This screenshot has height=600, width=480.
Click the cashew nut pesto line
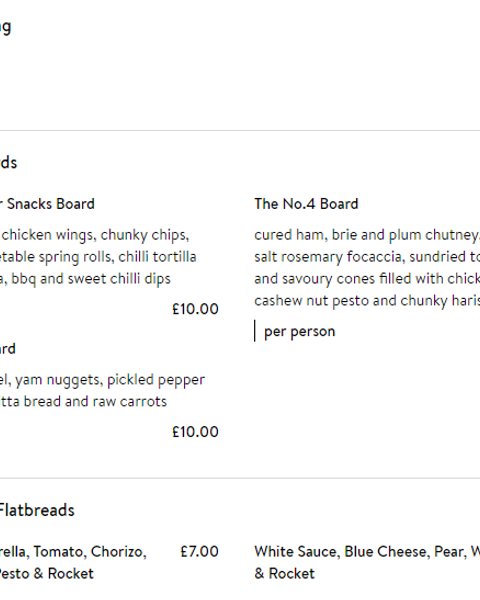(367, 301)
